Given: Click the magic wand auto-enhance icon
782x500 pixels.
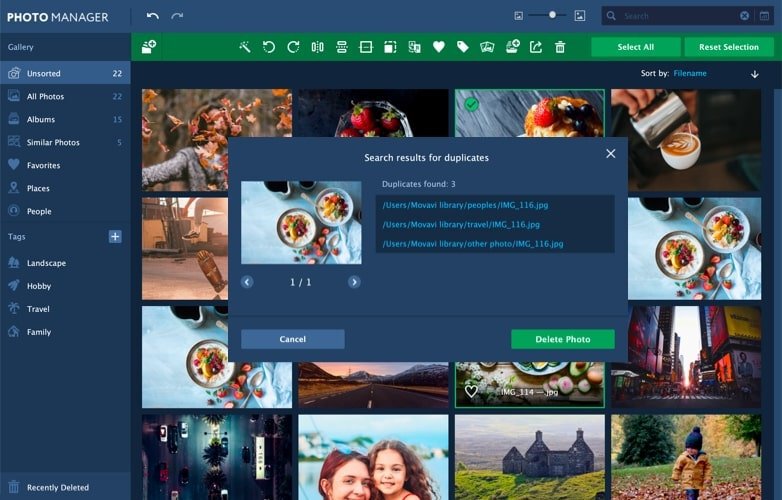Looking at the screenshot, I should (x=244, y=47).
